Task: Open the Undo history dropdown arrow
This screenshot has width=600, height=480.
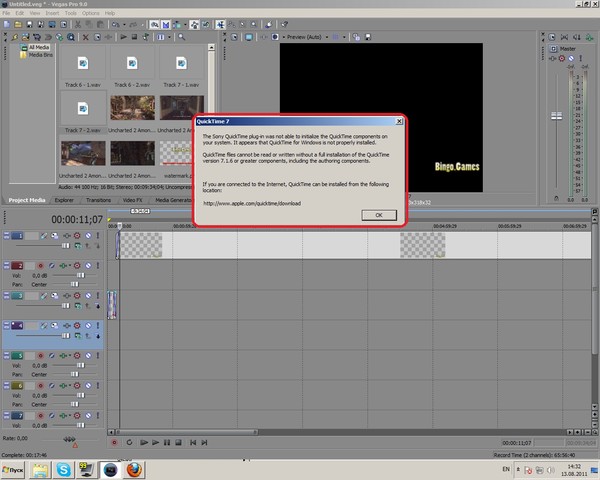Action: coord(124,24)
